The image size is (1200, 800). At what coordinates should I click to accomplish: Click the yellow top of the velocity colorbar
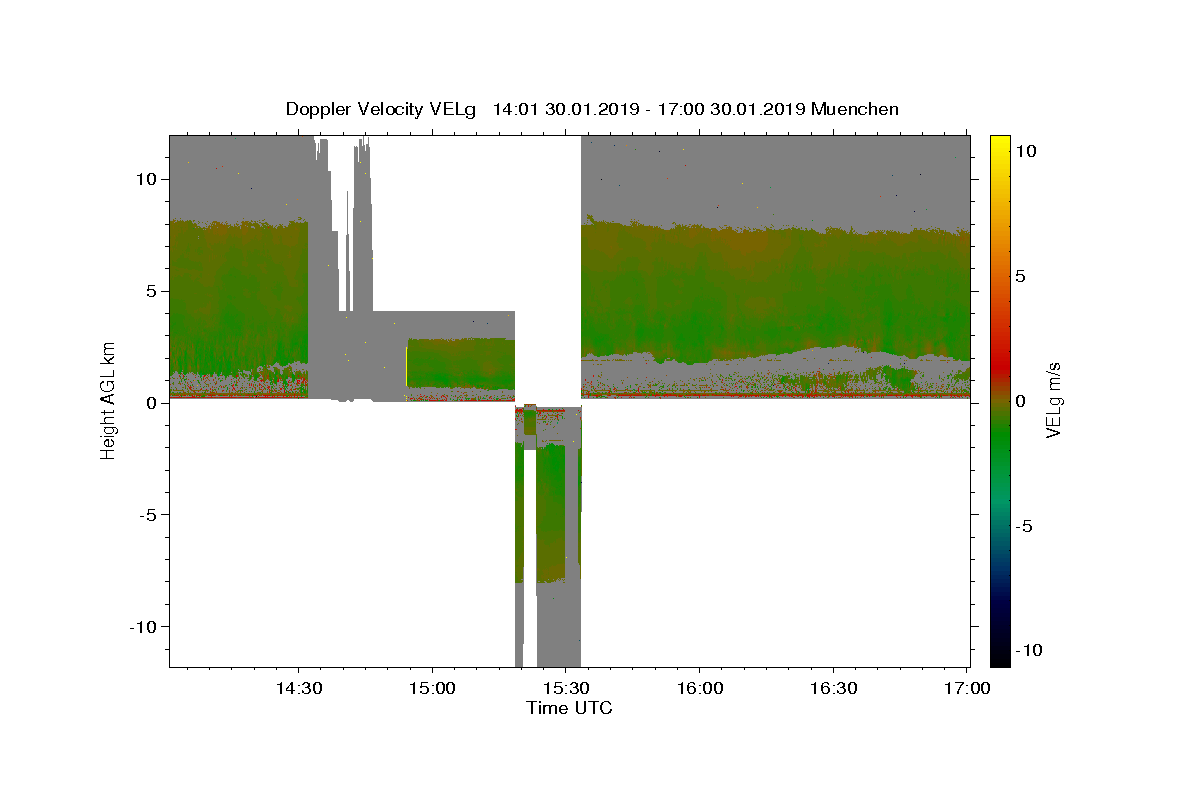click(x=999, y=148)
